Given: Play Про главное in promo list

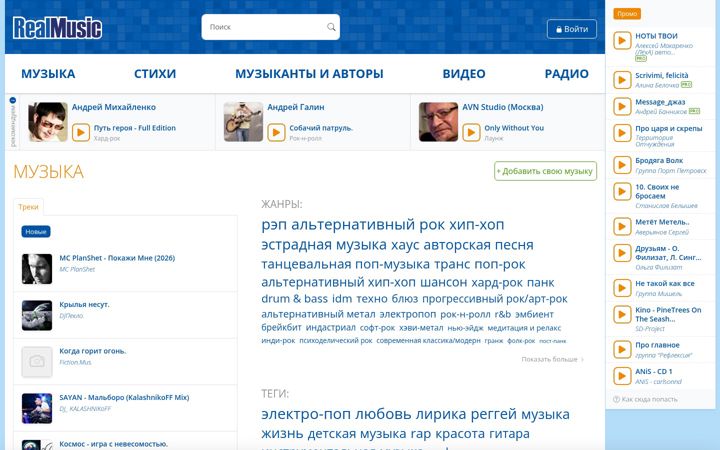Looking at the screenshot, I should point(622,349).
